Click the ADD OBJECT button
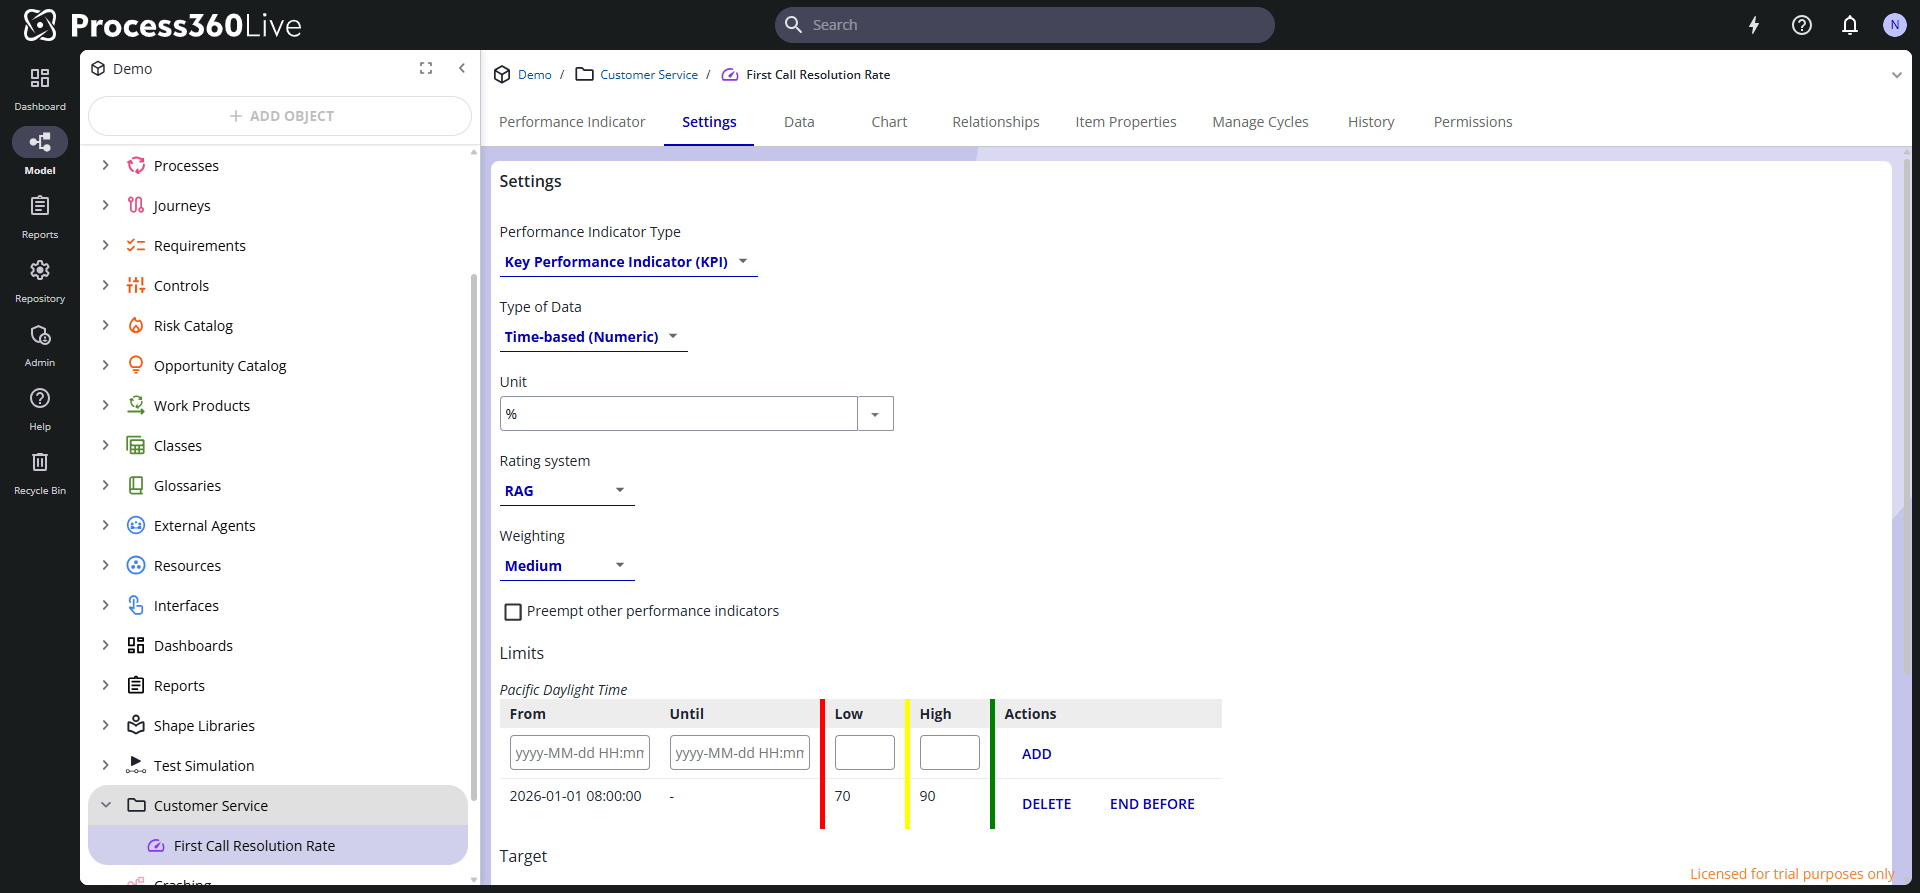 (x=280, y=116)
